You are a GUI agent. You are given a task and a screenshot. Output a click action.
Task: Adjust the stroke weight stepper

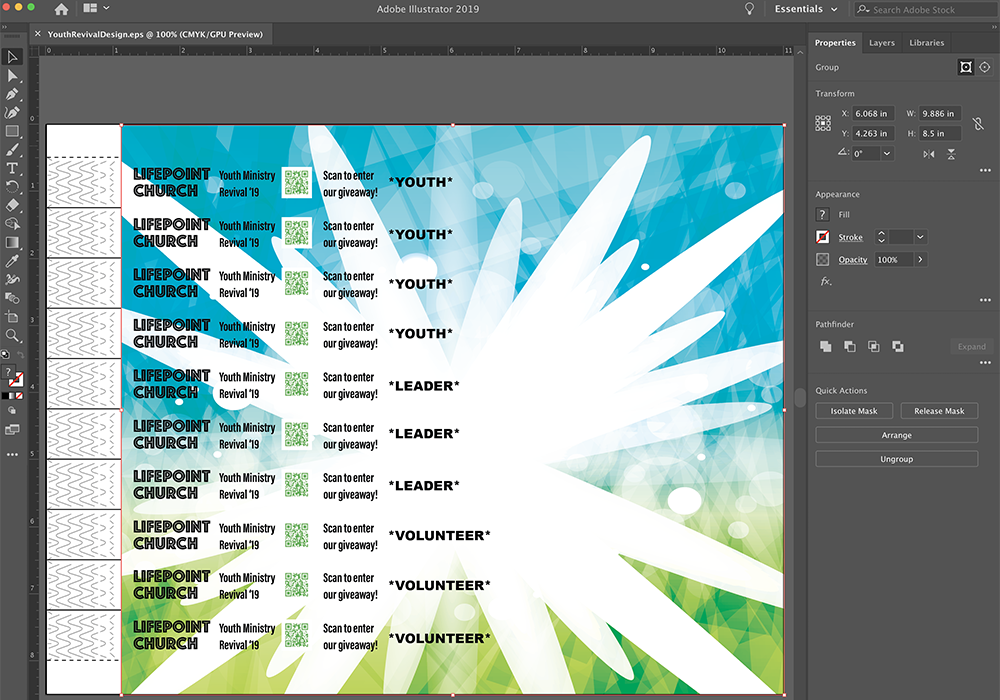pos(881,237)
